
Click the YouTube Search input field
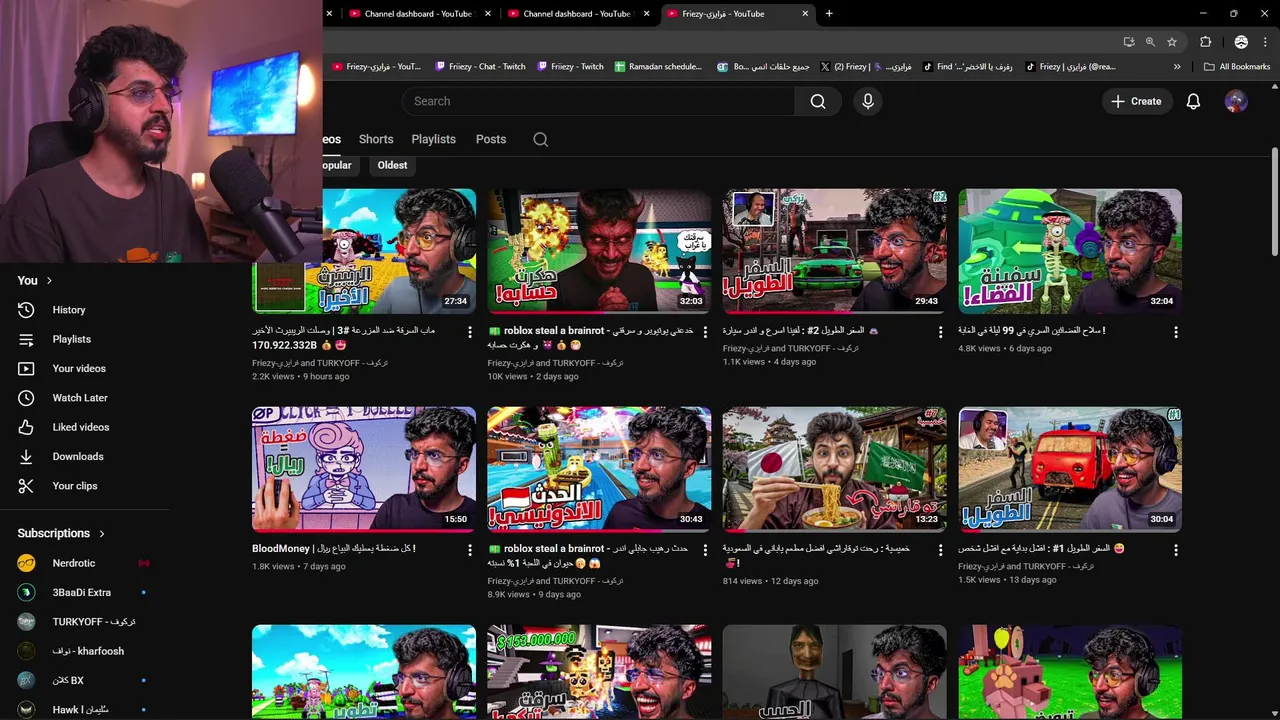point(598,101)
